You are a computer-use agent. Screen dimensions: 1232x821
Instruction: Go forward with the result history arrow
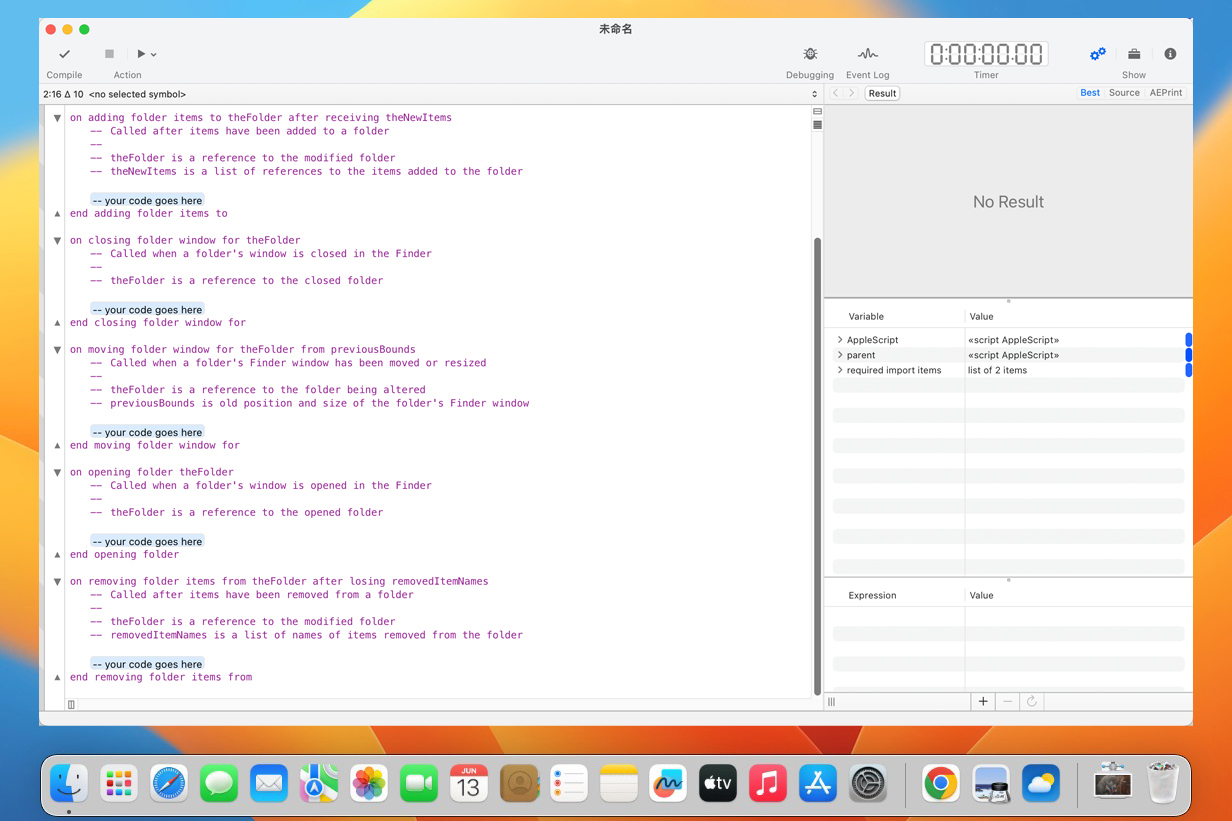852,93
